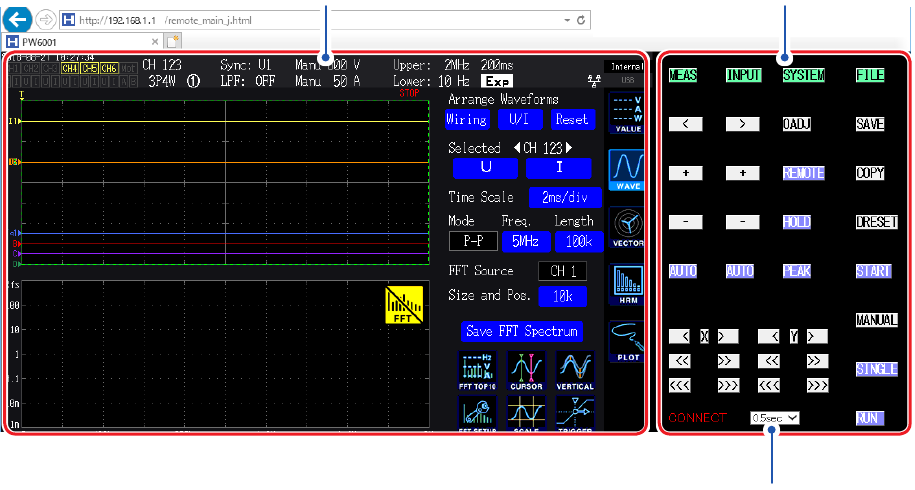Open the FFT TOP10 tool icon

coord(476,371)
